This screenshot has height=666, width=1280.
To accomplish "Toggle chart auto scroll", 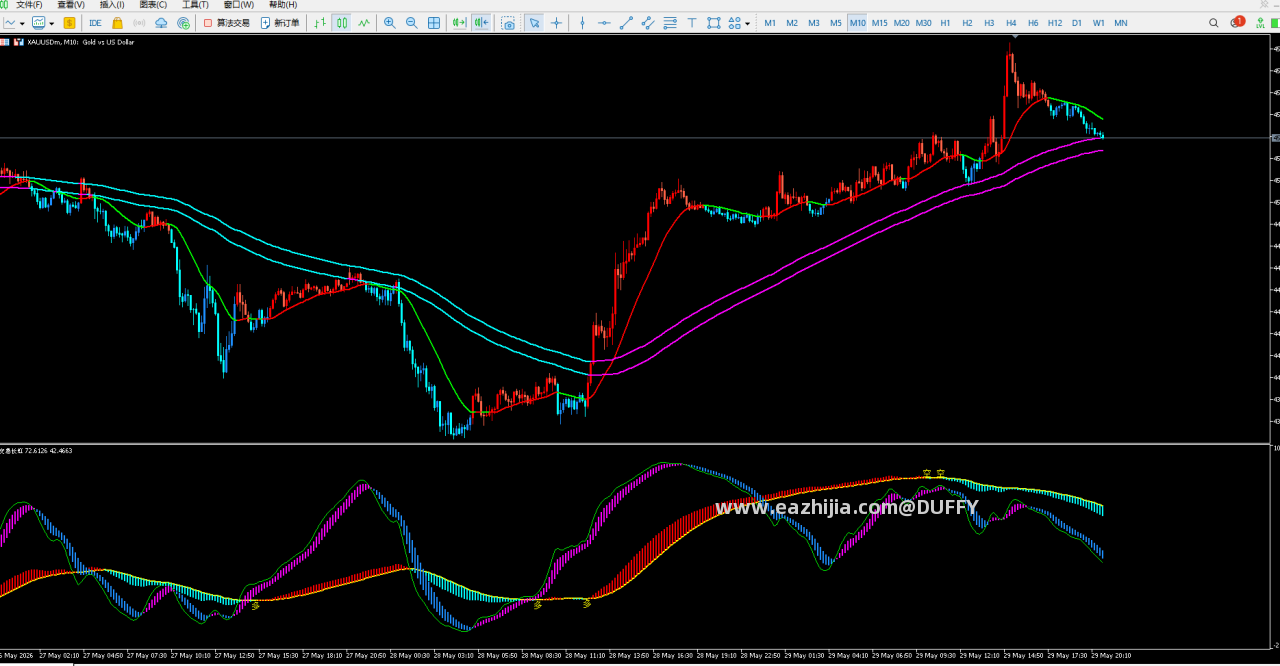I will point(459,23).
